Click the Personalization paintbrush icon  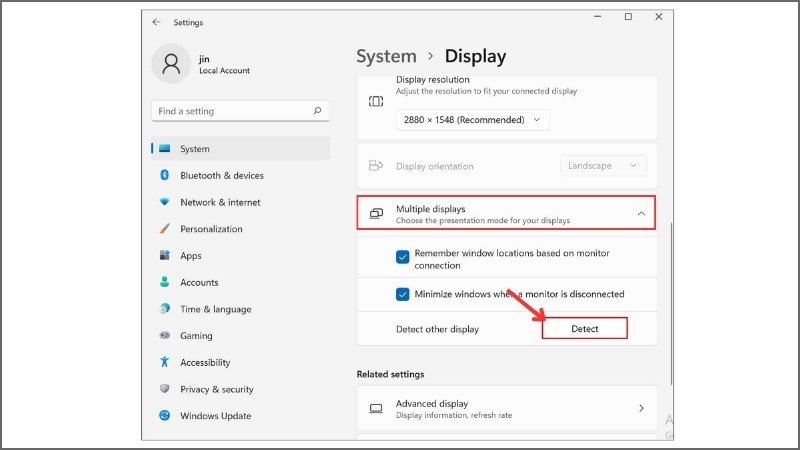164,229
